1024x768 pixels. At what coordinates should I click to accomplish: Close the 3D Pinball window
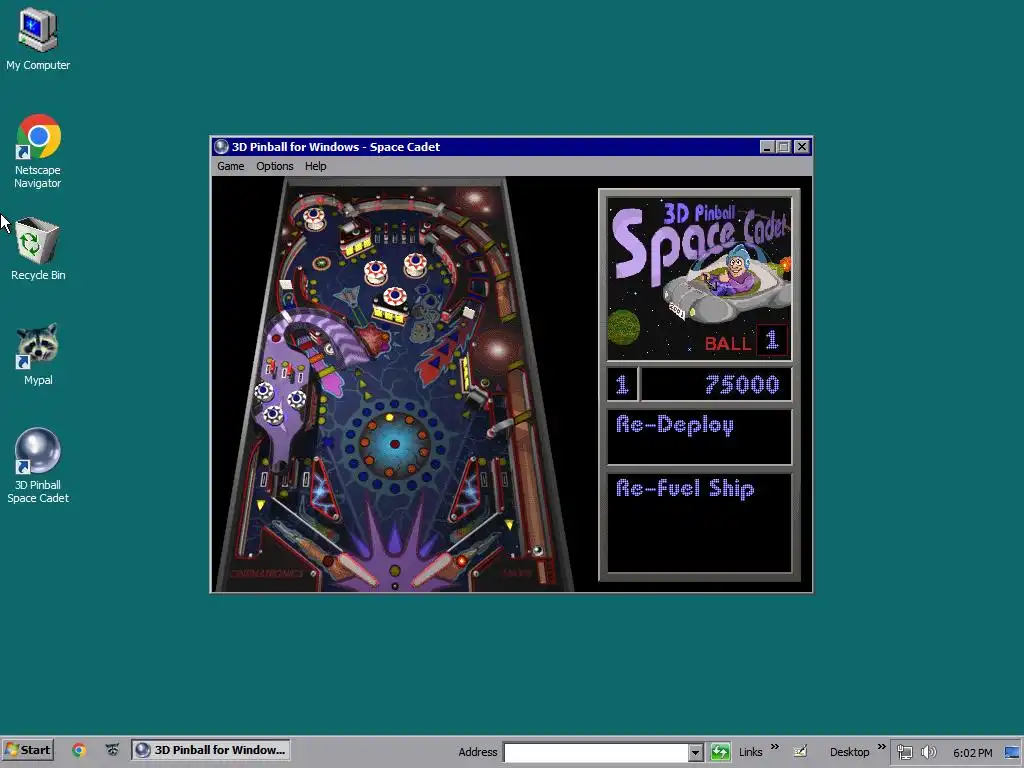802,147
